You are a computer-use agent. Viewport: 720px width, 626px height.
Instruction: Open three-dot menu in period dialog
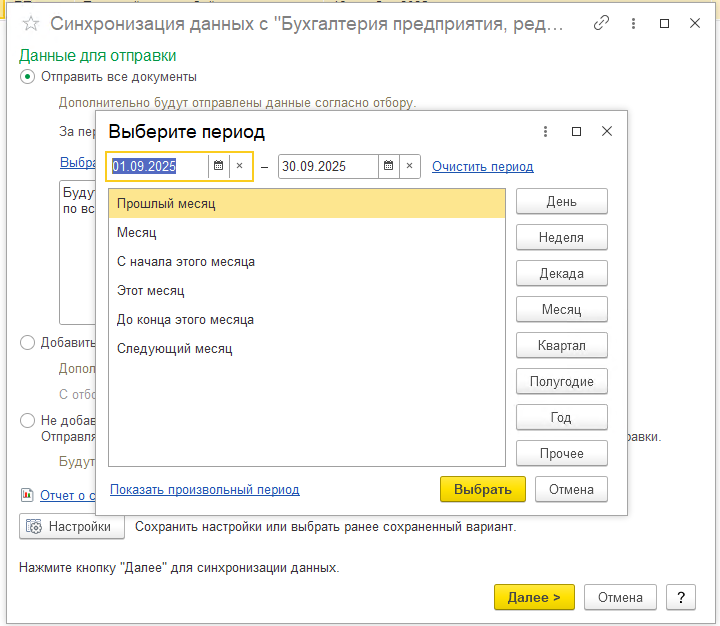coord(545,132)
